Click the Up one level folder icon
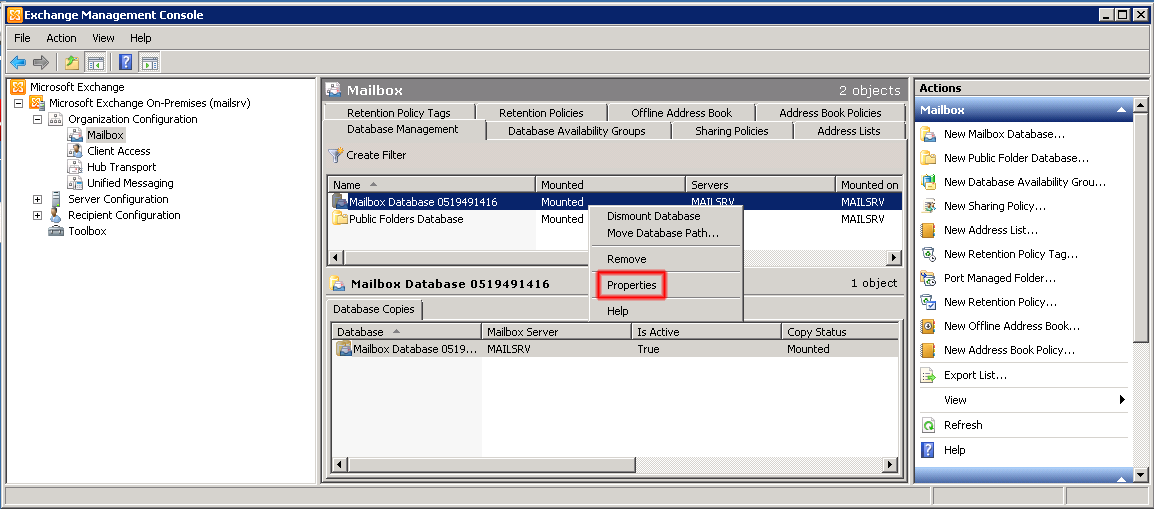The height and width of the screenshot is (509, 1154). [x=71, y=63]
